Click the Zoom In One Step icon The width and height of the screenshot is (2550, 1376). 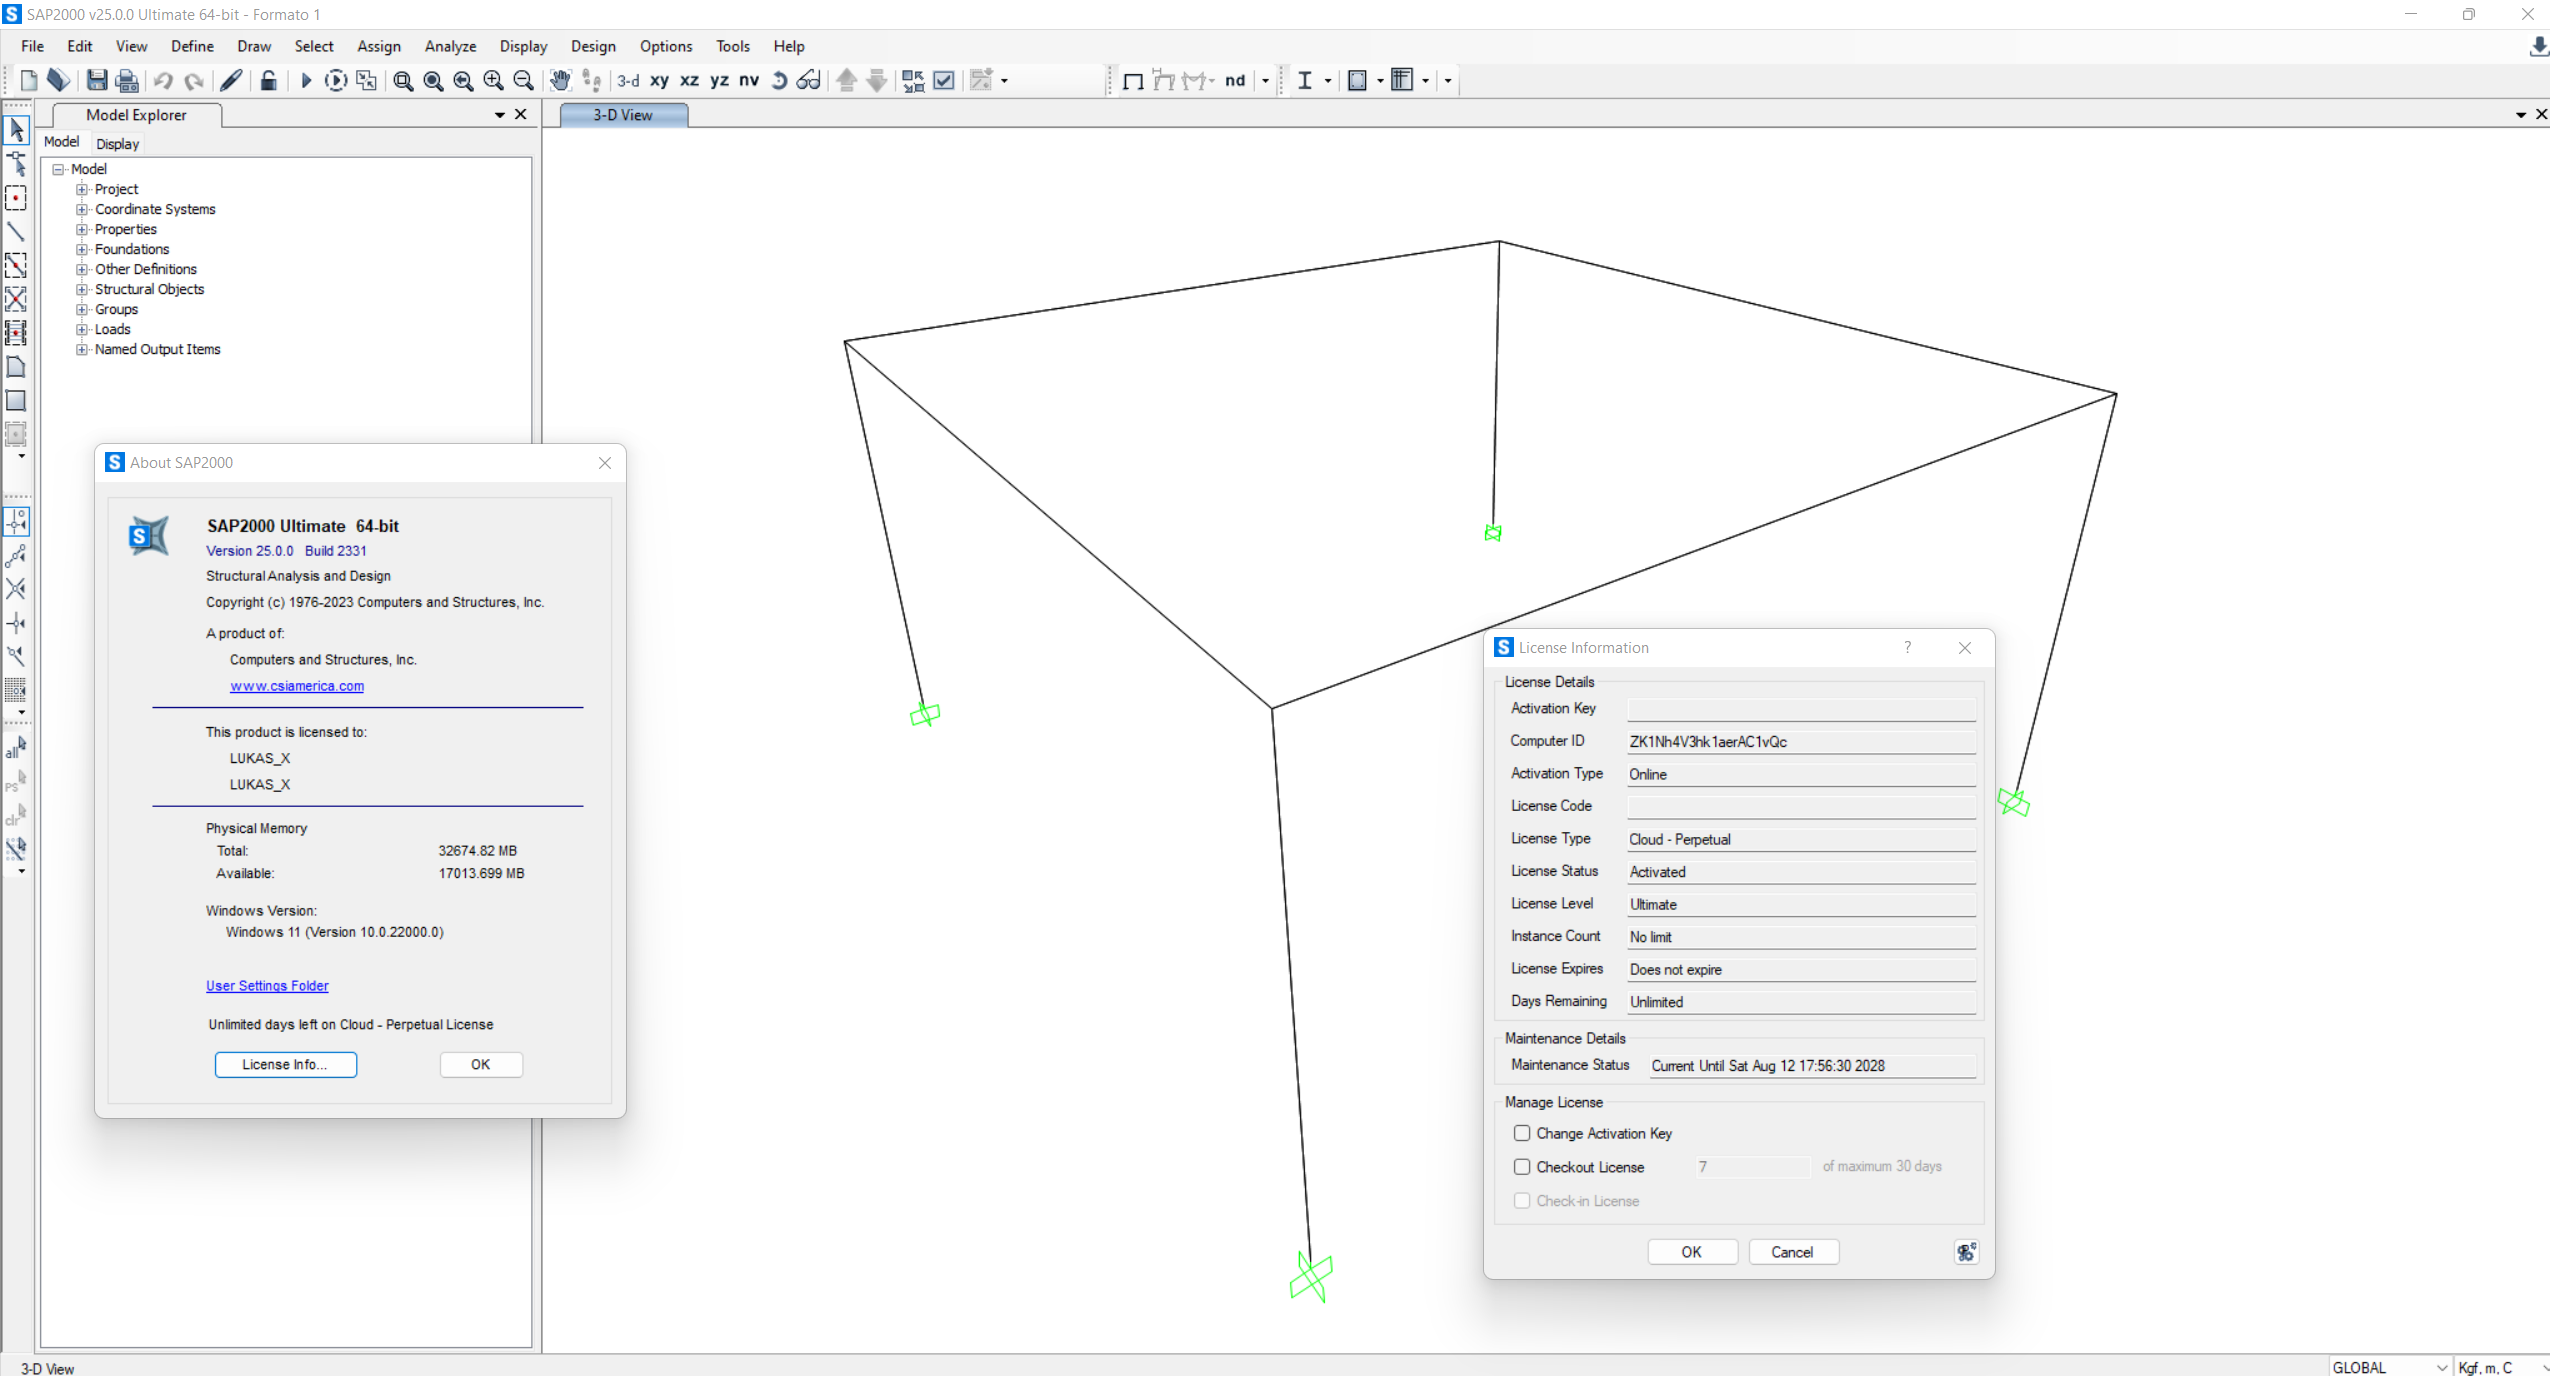pos(493,81)
